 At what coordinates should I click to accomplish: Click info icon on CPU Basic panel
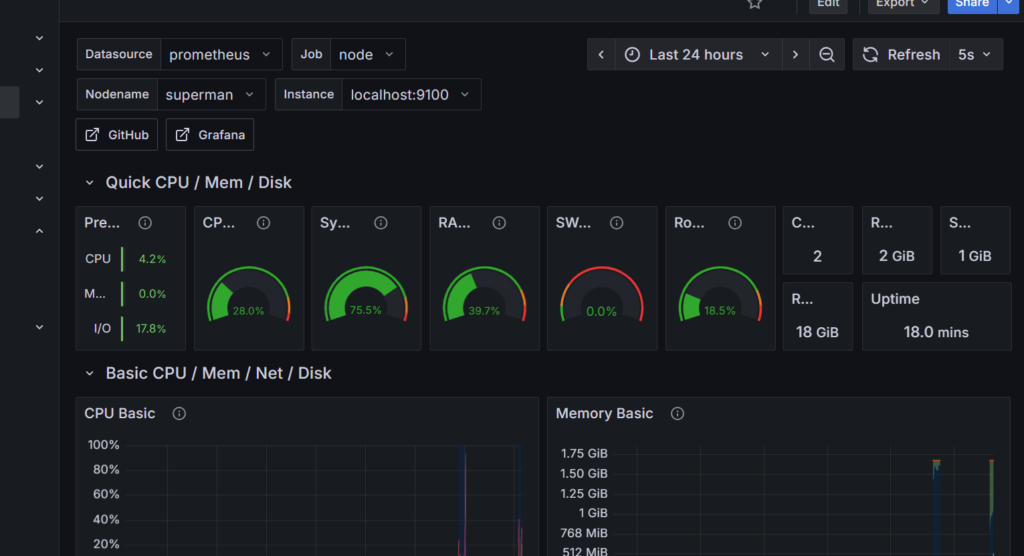coord(179,414)
